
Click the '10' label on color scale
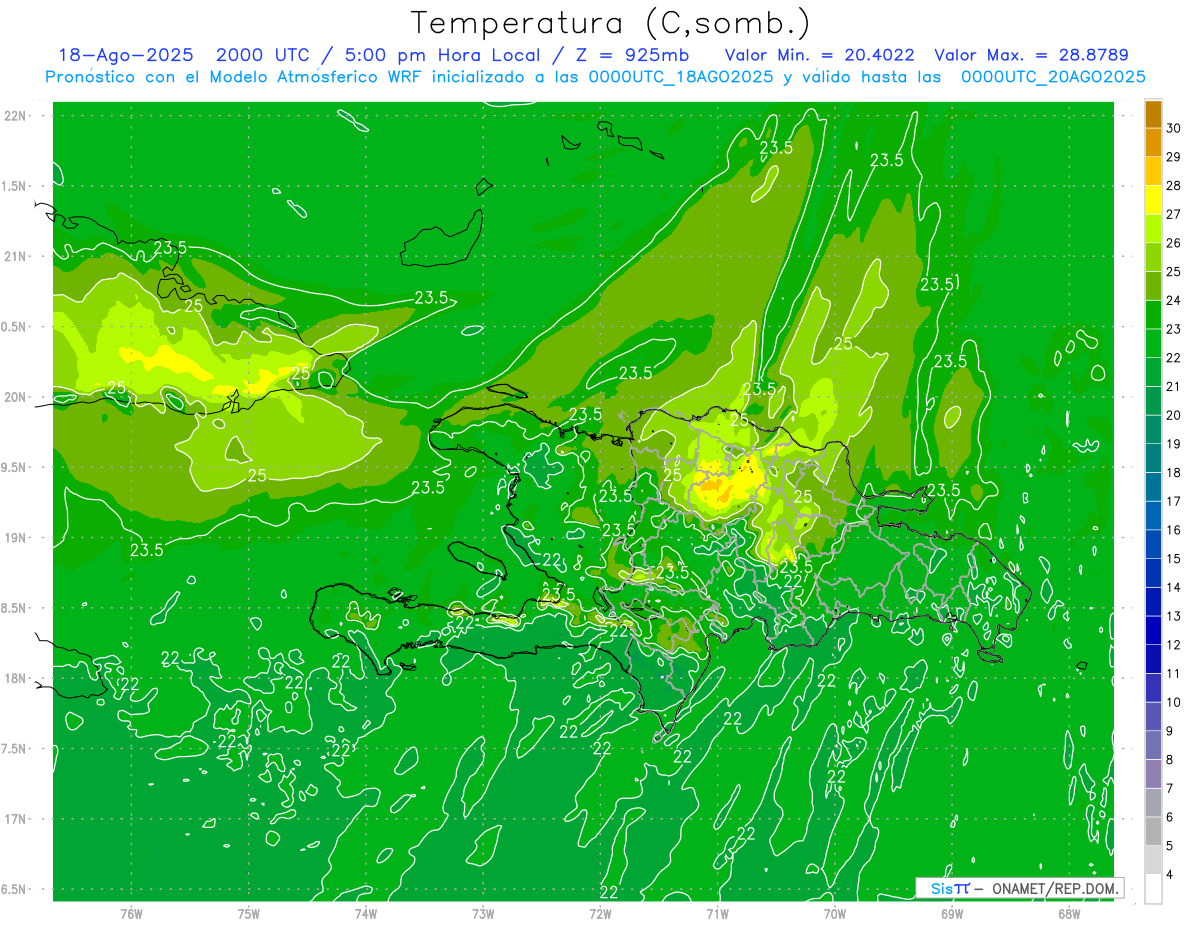coord(1173,702)
